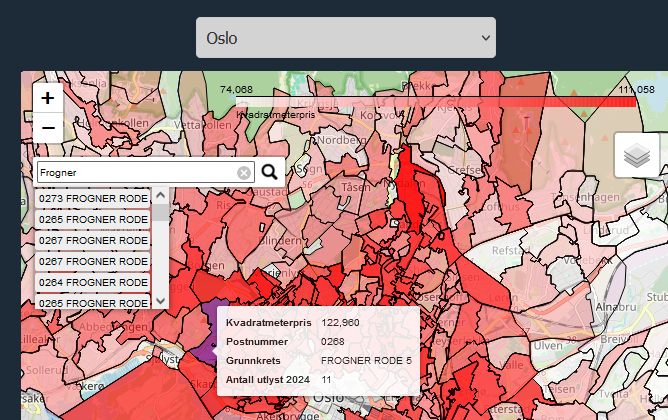Select the 0264 FROGNER RODE result
Screen dimensions: 668x420
pyautogui.click(x=92, y=282)
